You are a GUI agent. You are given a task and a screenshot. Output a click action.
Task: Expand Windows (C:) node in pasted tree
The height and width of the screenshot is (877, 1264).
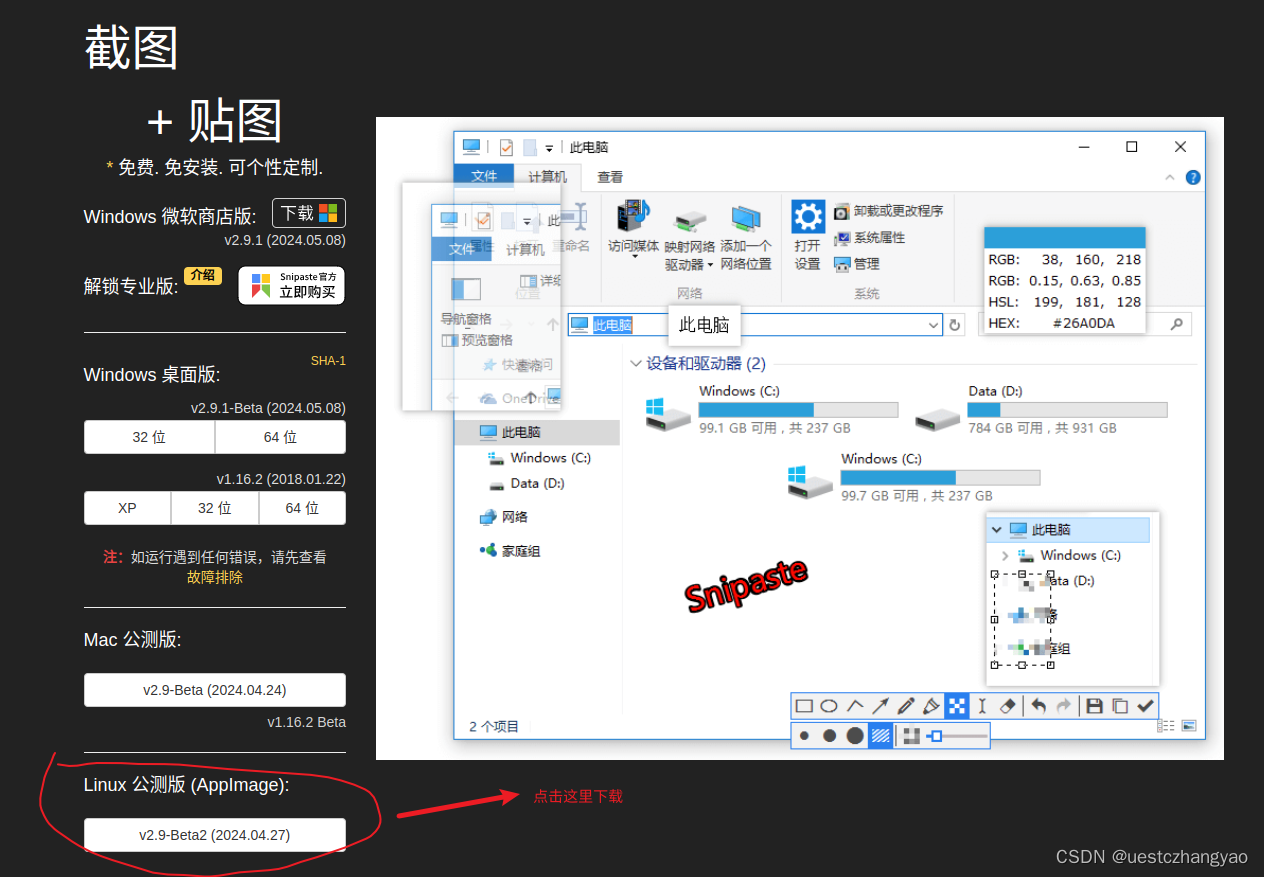(1005, 555)
